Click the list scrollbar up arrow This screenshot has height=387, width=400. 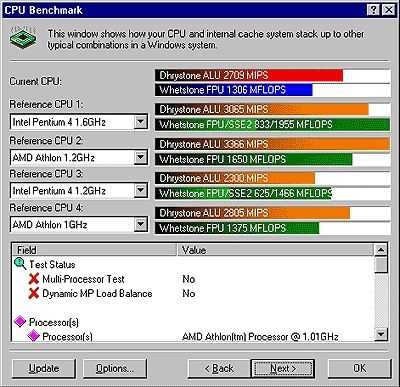click(381, 250)
